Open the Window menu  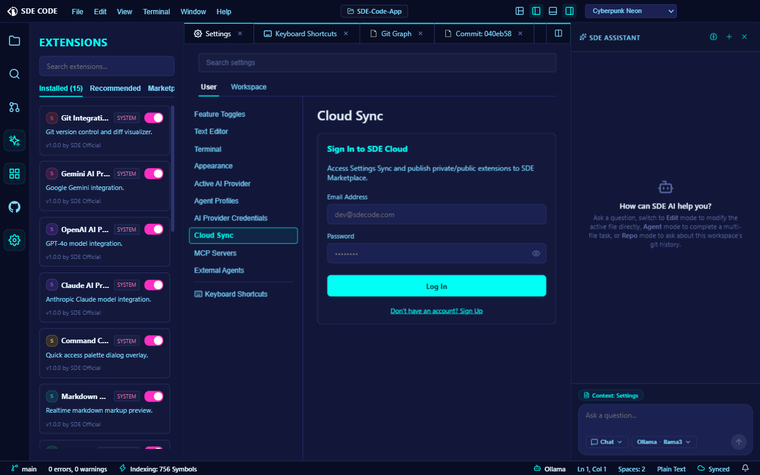193,11
